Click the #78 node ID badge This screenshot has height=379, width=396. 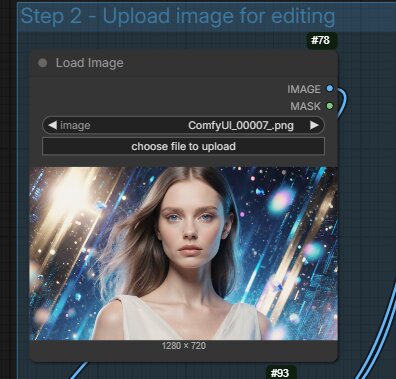[x=321, y=40]
